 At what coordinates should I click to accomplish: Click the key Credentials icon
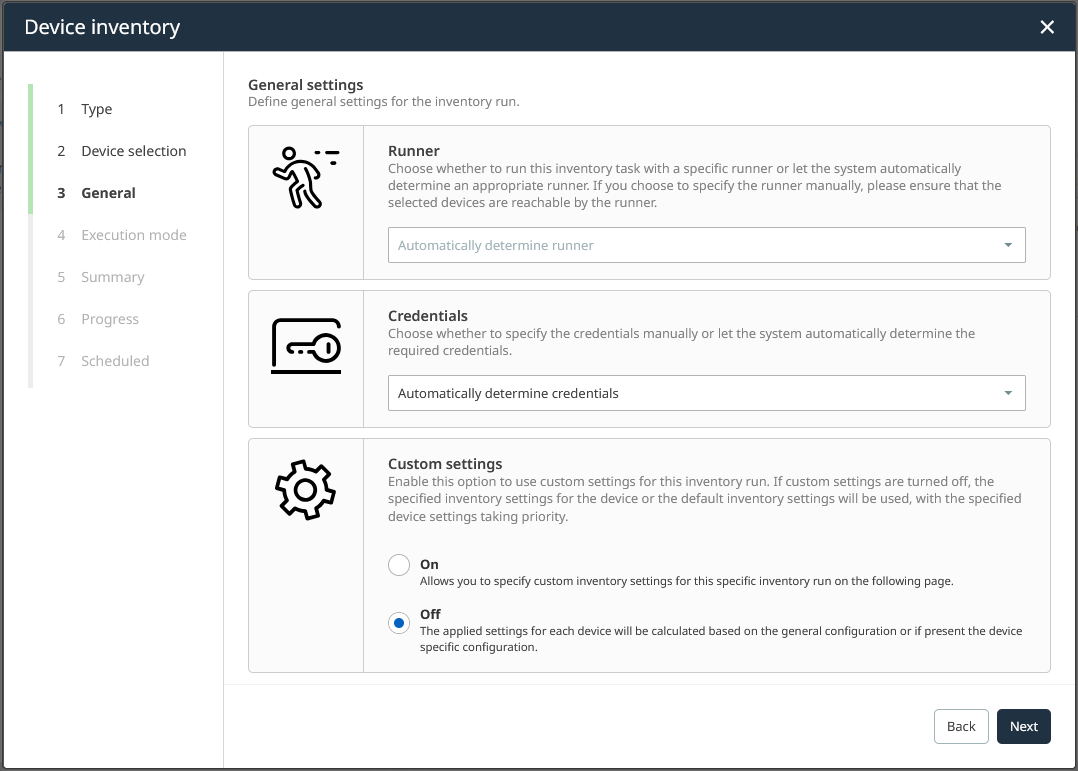(305, 347)
